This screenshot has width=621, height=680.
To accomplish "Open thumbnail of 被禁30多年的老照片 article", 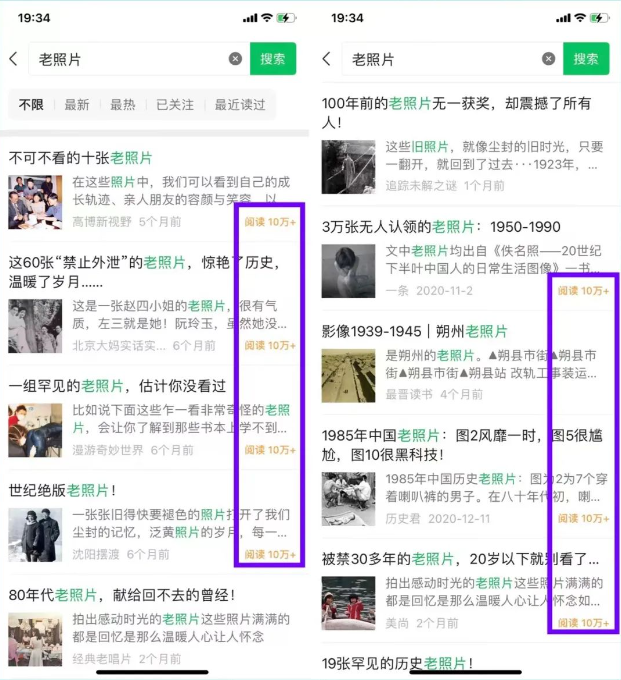I will pos(348,603).
